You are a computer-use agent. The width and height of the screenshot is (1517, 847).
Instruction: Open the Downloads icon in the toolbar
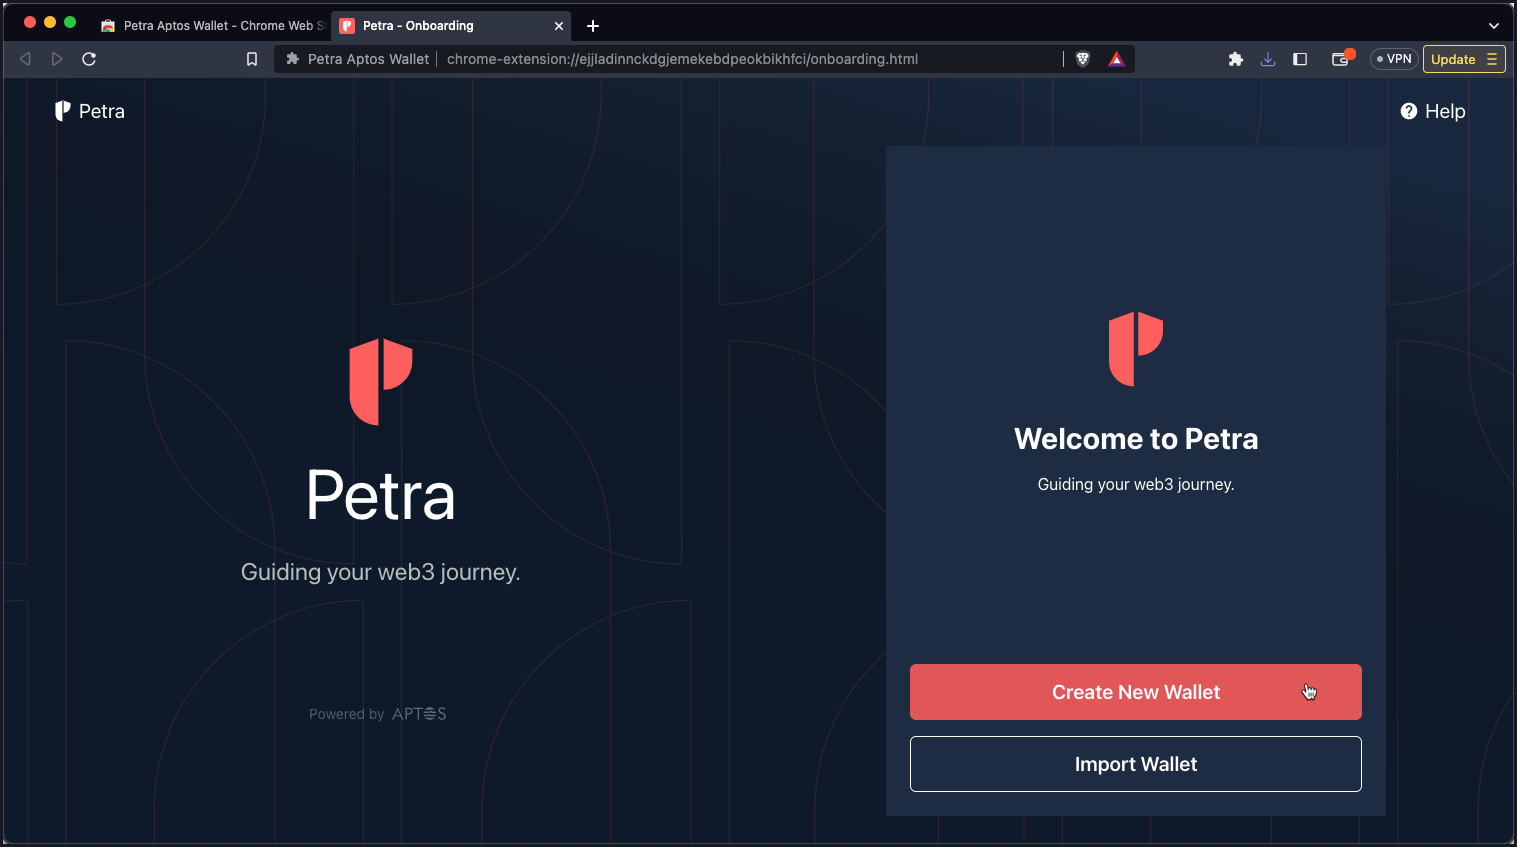[1268, 59]
